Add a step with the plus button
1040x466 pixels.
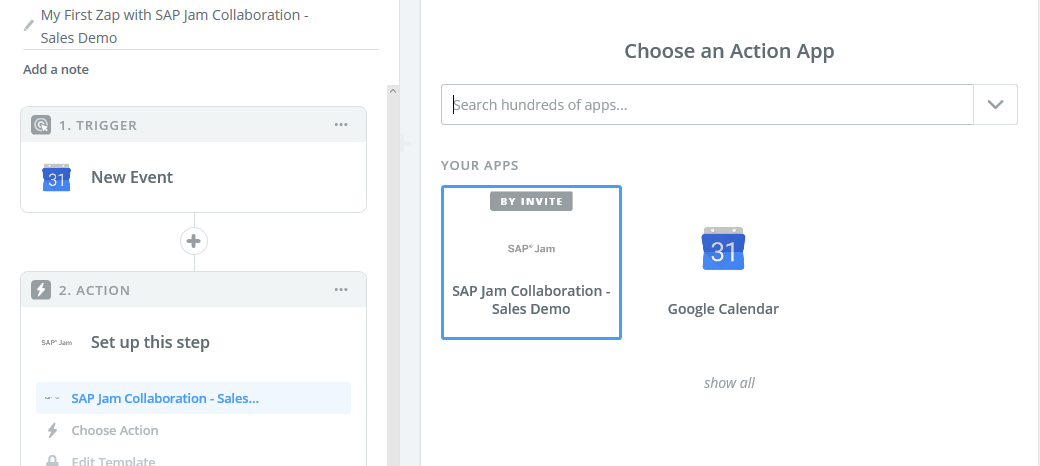click(194, 241)
